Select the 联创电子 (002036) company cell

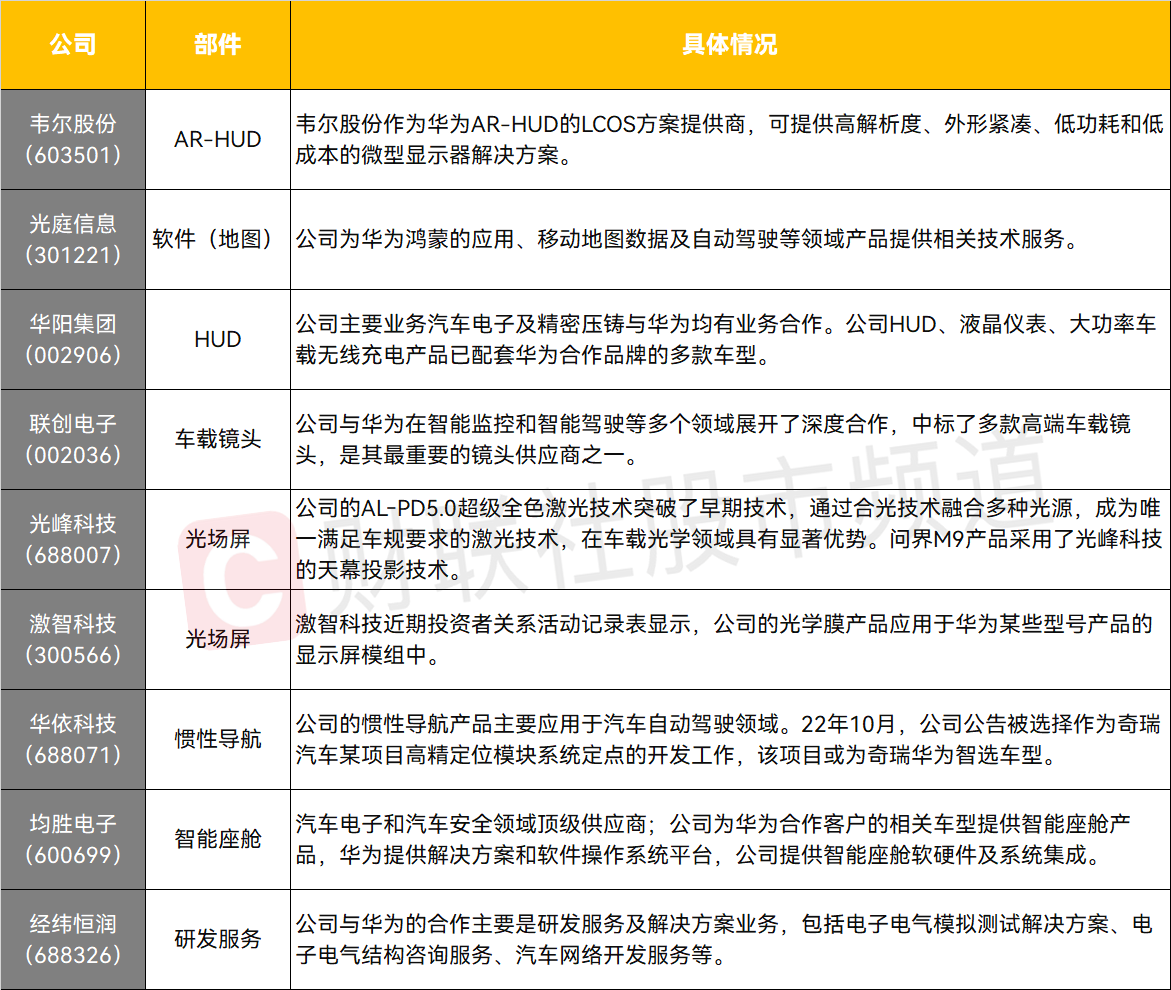73,440
